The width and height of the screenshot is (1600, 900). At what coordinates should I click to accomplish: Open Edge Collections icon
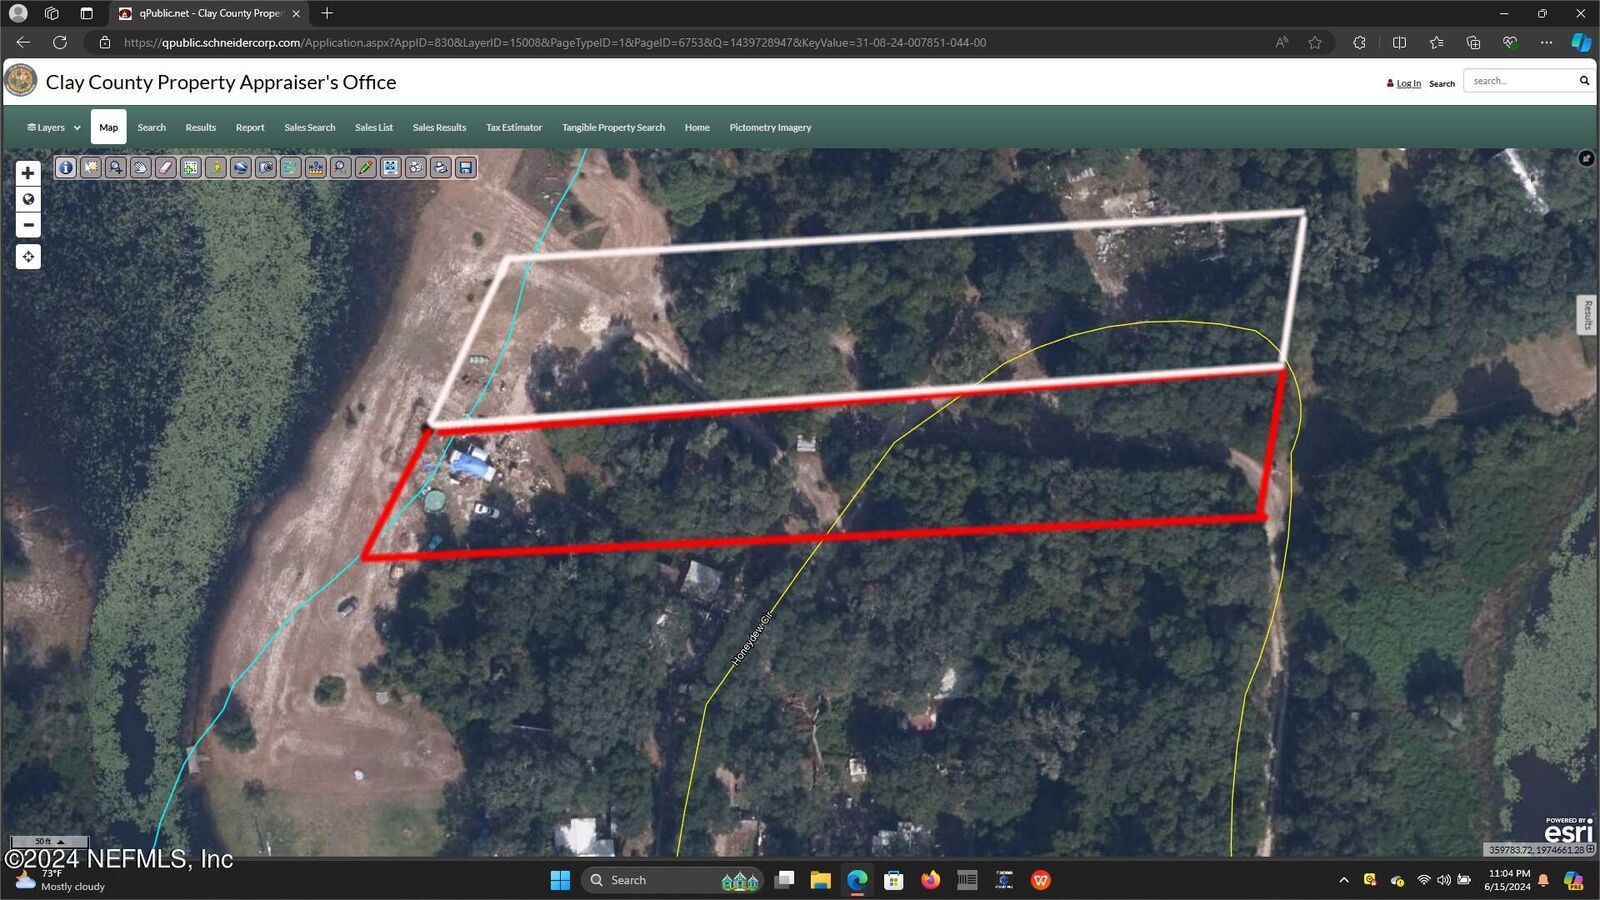point(1473,43)
